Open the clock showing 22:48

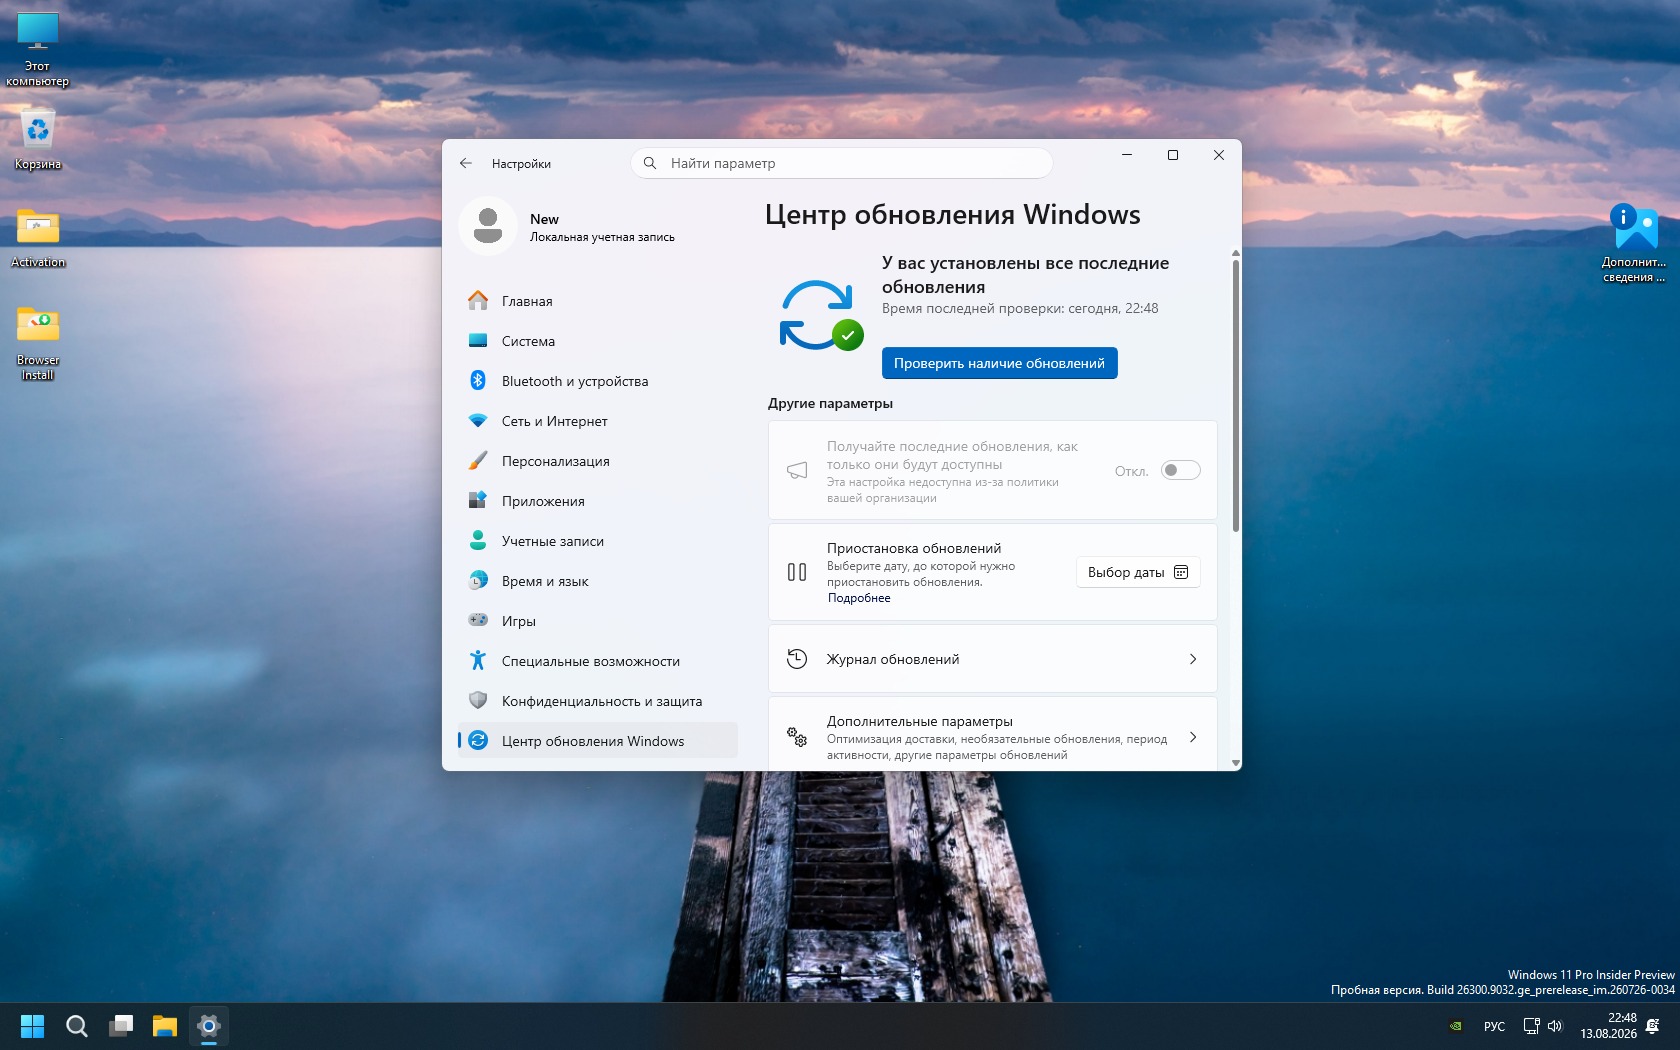pyautogui.click(x=1608, y=1026)
